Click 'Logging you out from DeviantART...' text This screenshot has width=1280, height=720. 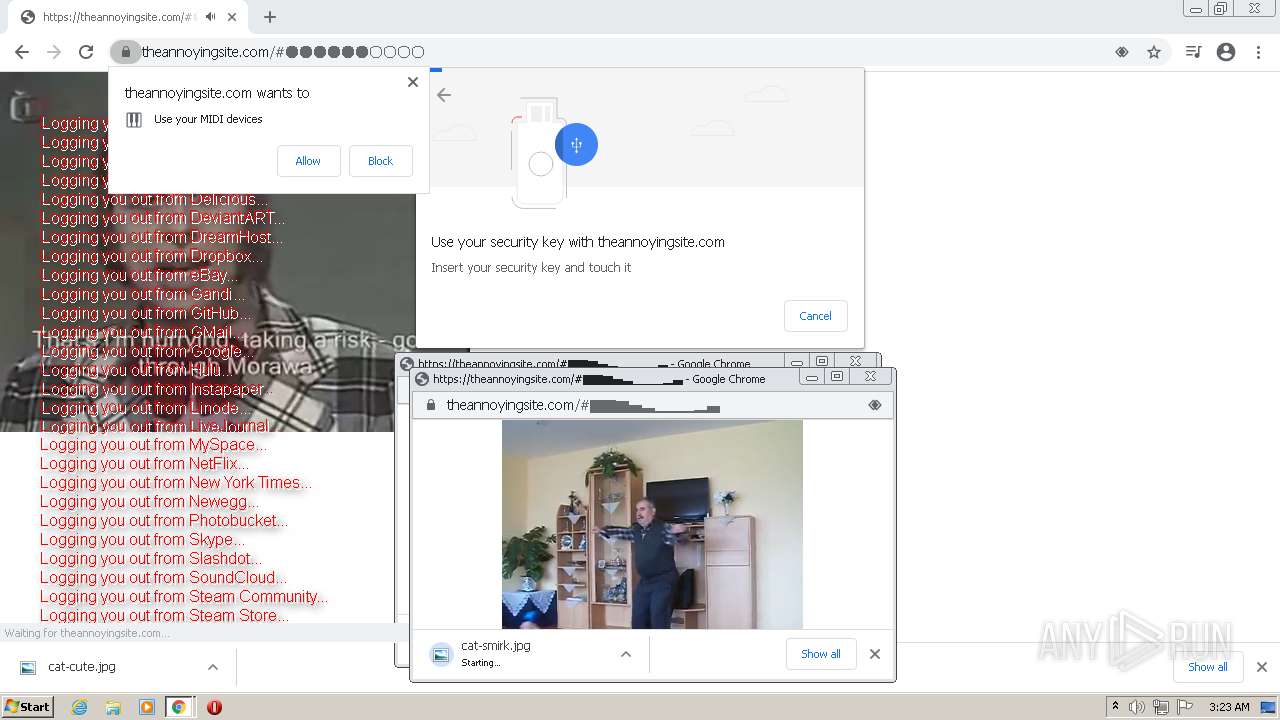click(x=163, y=218)
